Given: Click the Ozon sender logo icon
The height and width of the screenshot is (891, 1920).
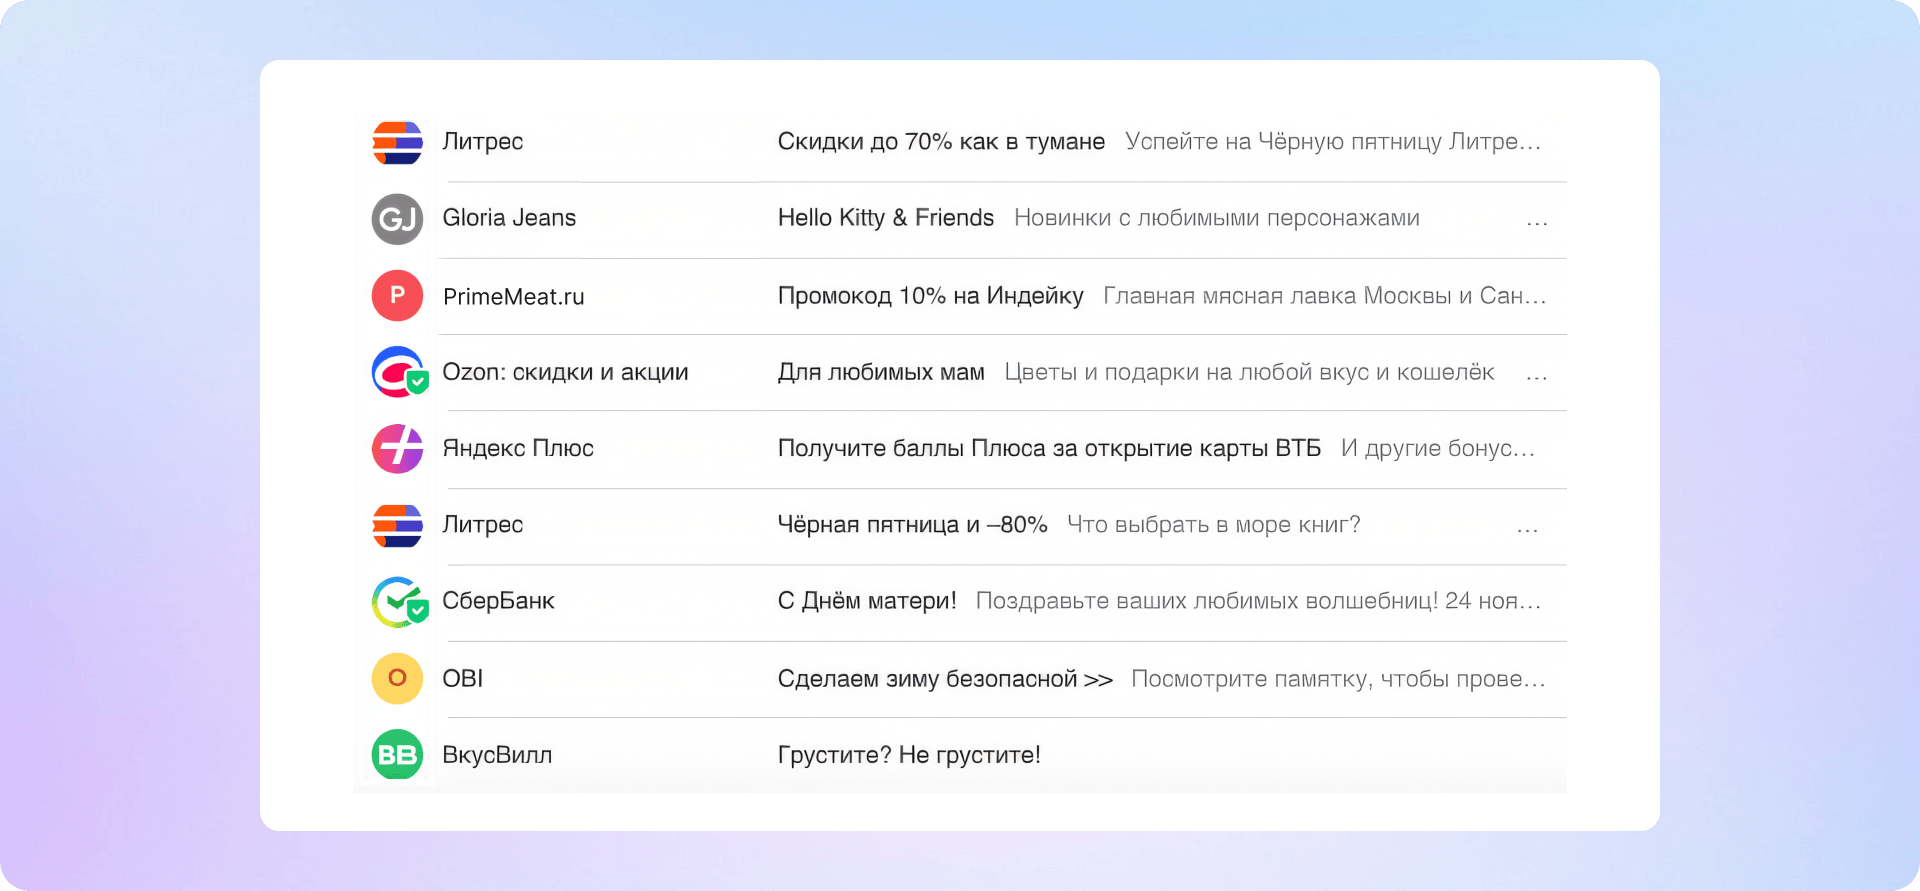Looking at the screenshot, I should (x=397, y=372).
